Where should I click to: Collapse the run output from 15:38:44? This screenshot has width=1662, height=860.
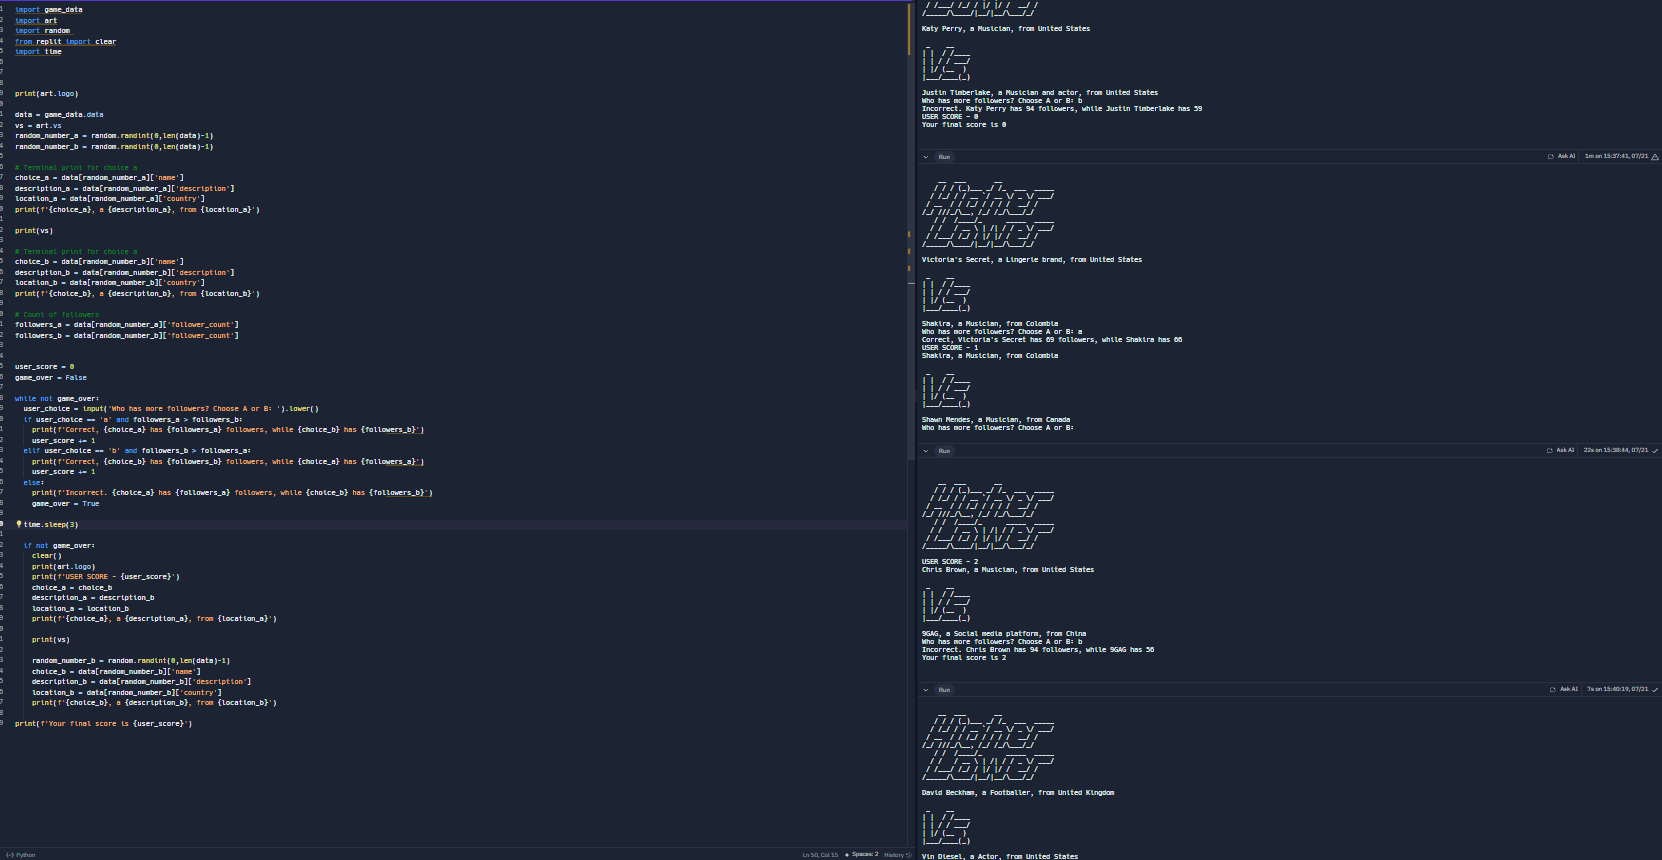click(x=925, y=451)
